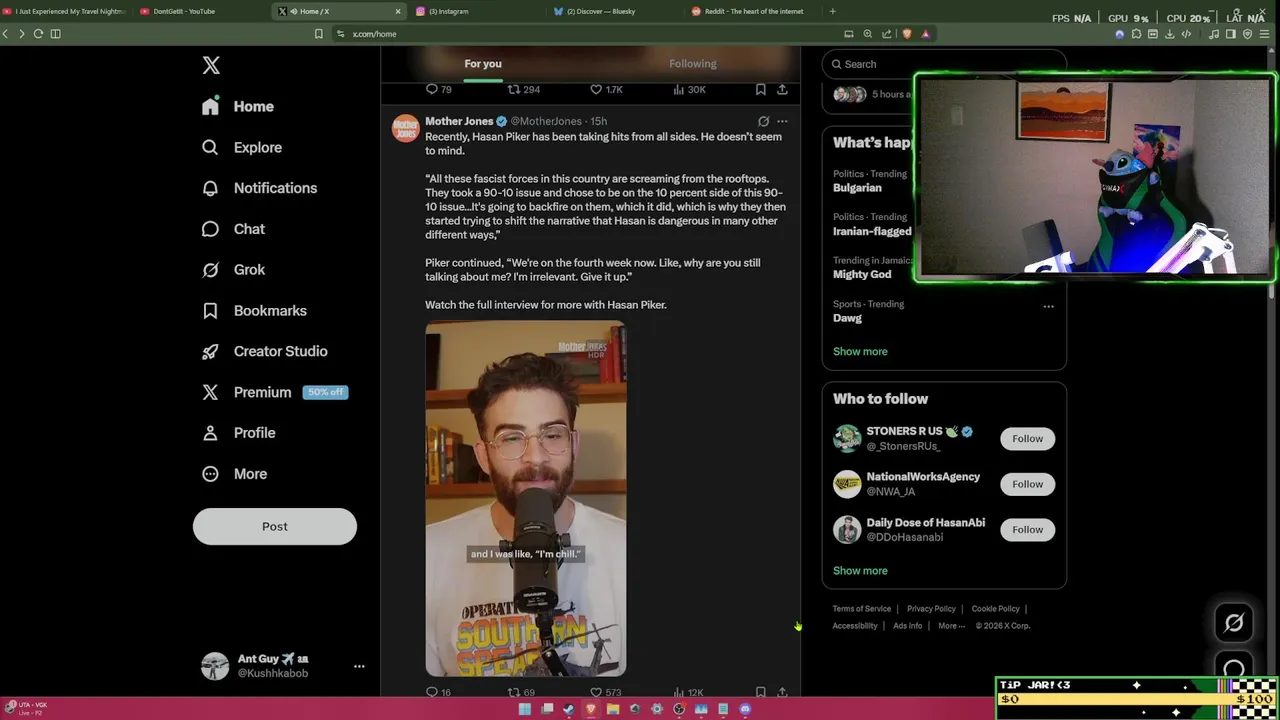1280x720 pixels.
Task: Open Notifications bell in sidebar
Action: click(210, 188)
